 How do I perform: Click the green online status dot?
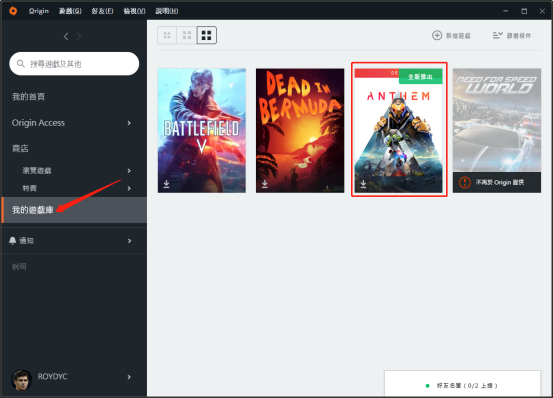(x=427, y=386)
